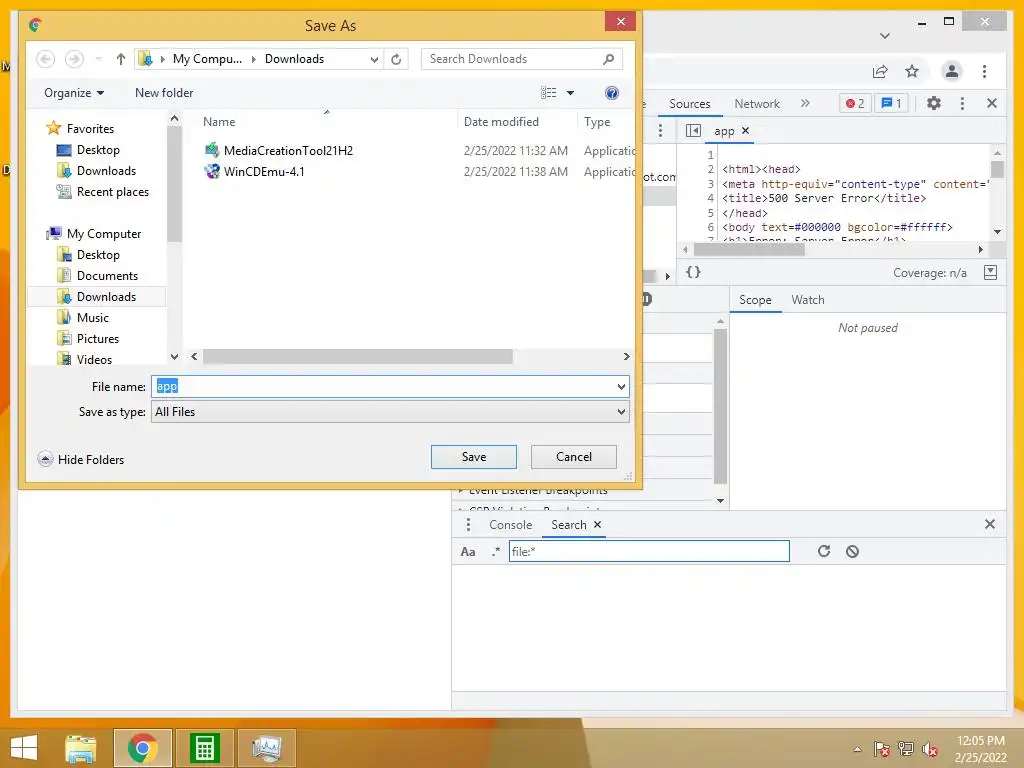Open the DevTools three-dot customize menu
The image size is (1024, 768).
[962, 103]
